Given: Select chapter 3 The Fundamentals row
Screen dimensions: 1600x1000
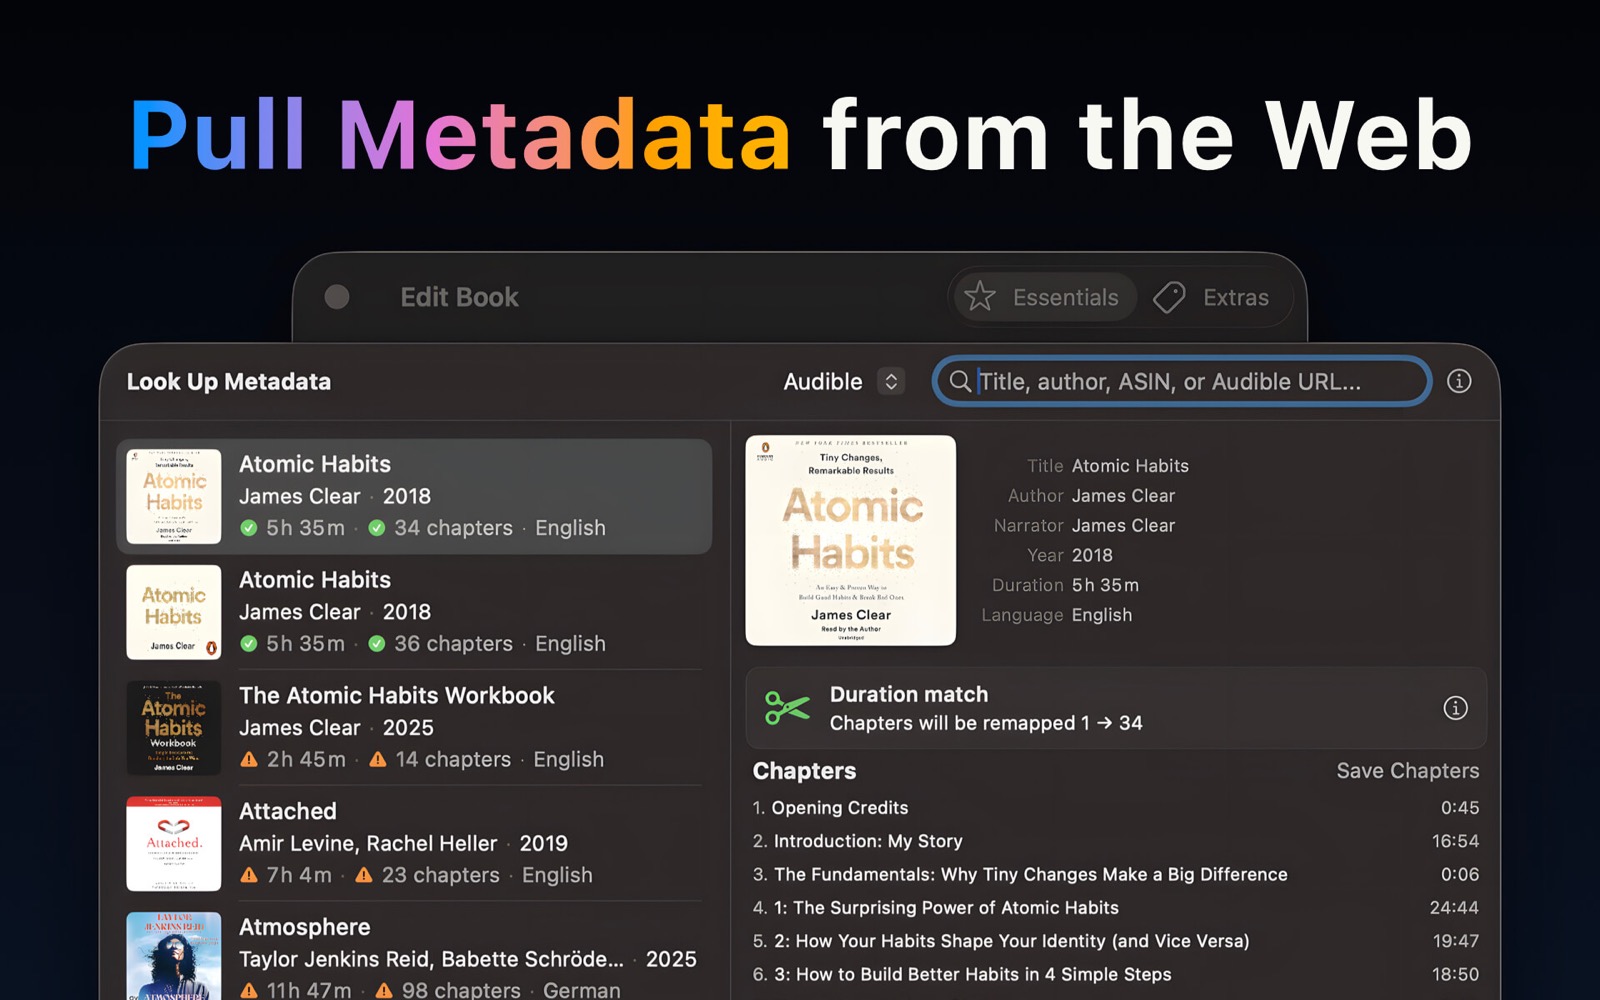Looking at the screenshot, I should (1116, 875).
